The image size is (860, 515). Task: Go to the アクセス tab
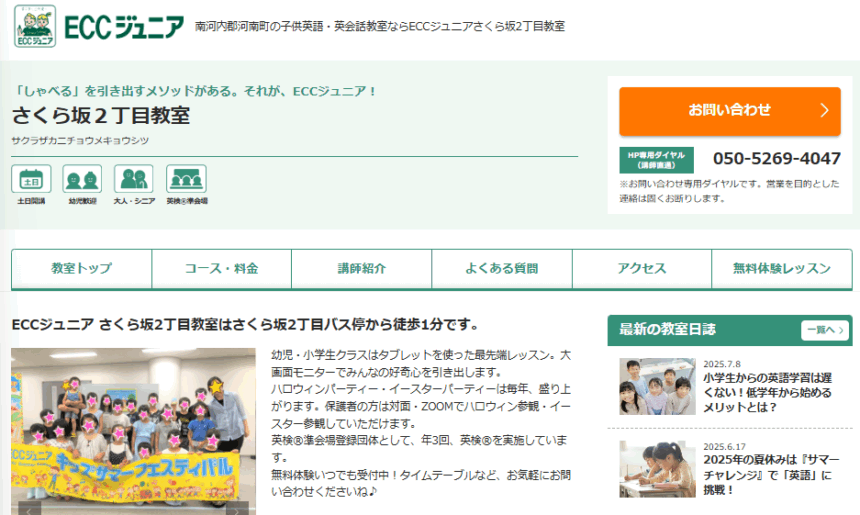[642, 269]
